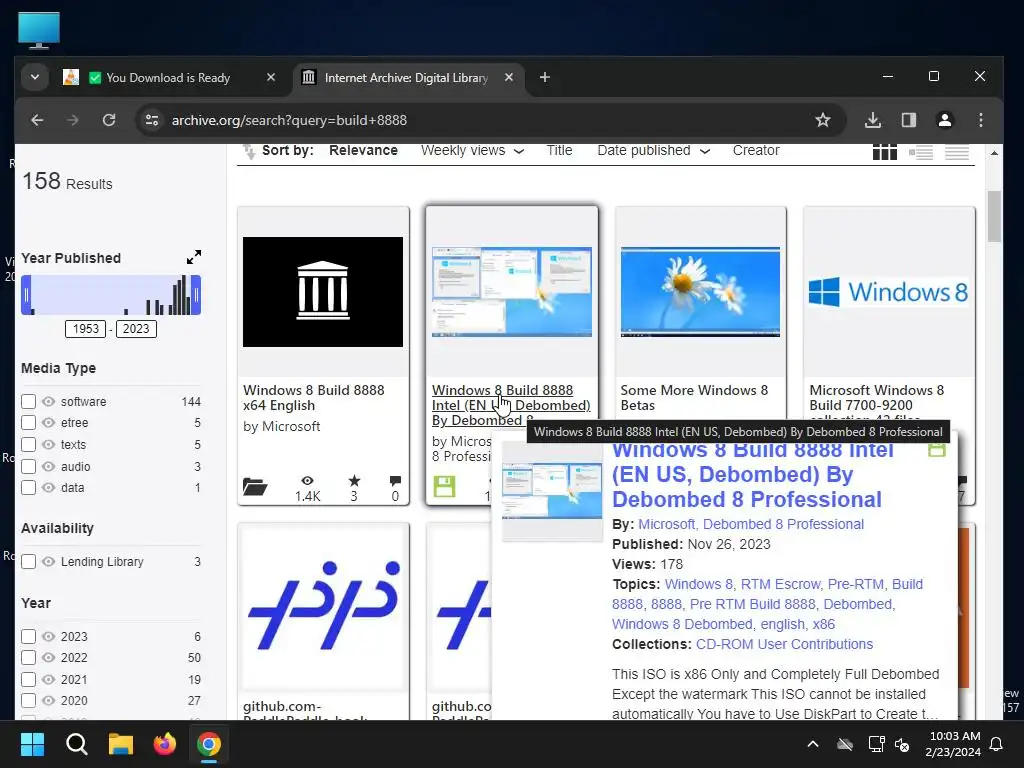
Task: Sort results by Creator
Action: click(x=756, y=151)
